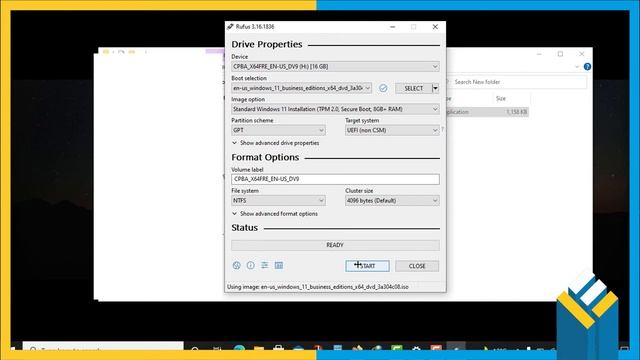
Task: Expand Show advanced format options
Action: (x=275, y=214)
